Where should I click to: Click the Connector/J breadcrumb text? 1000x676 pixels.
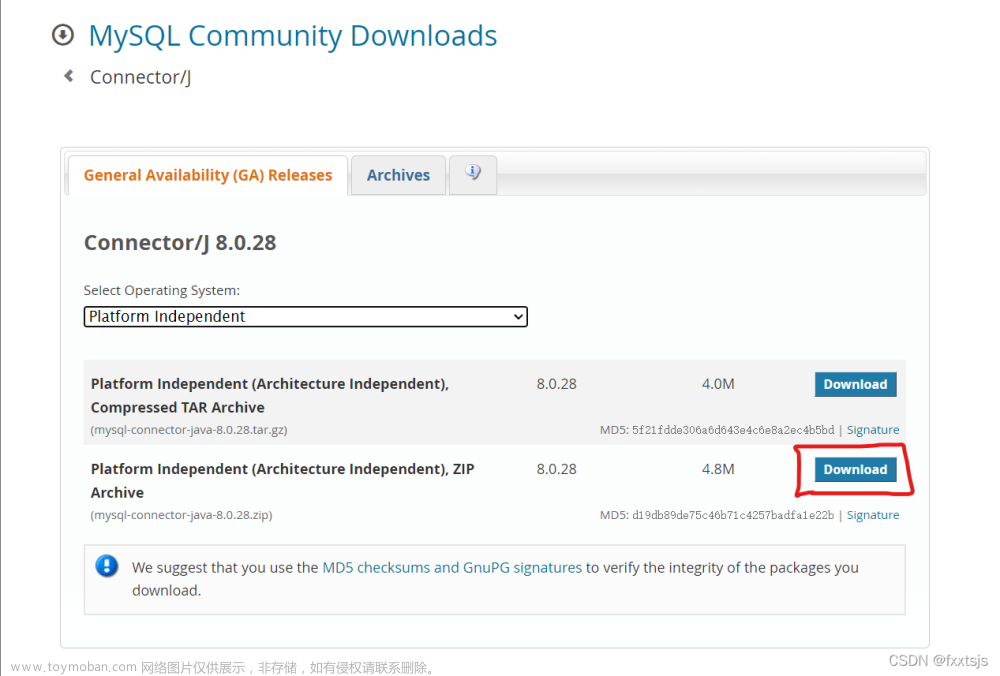140,77
